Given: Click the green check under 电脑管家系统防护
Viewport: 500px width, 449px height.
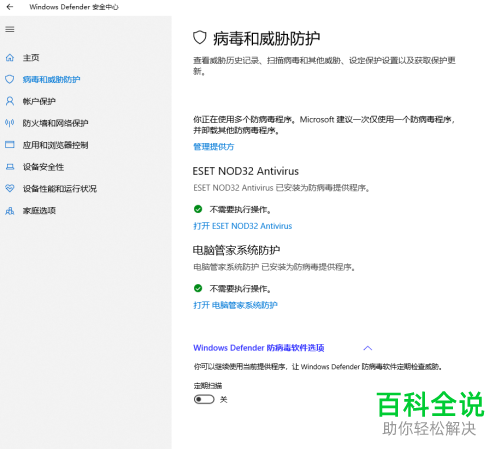Looking at the screenshot, I should pyautogui.click(x=198, y=288).
